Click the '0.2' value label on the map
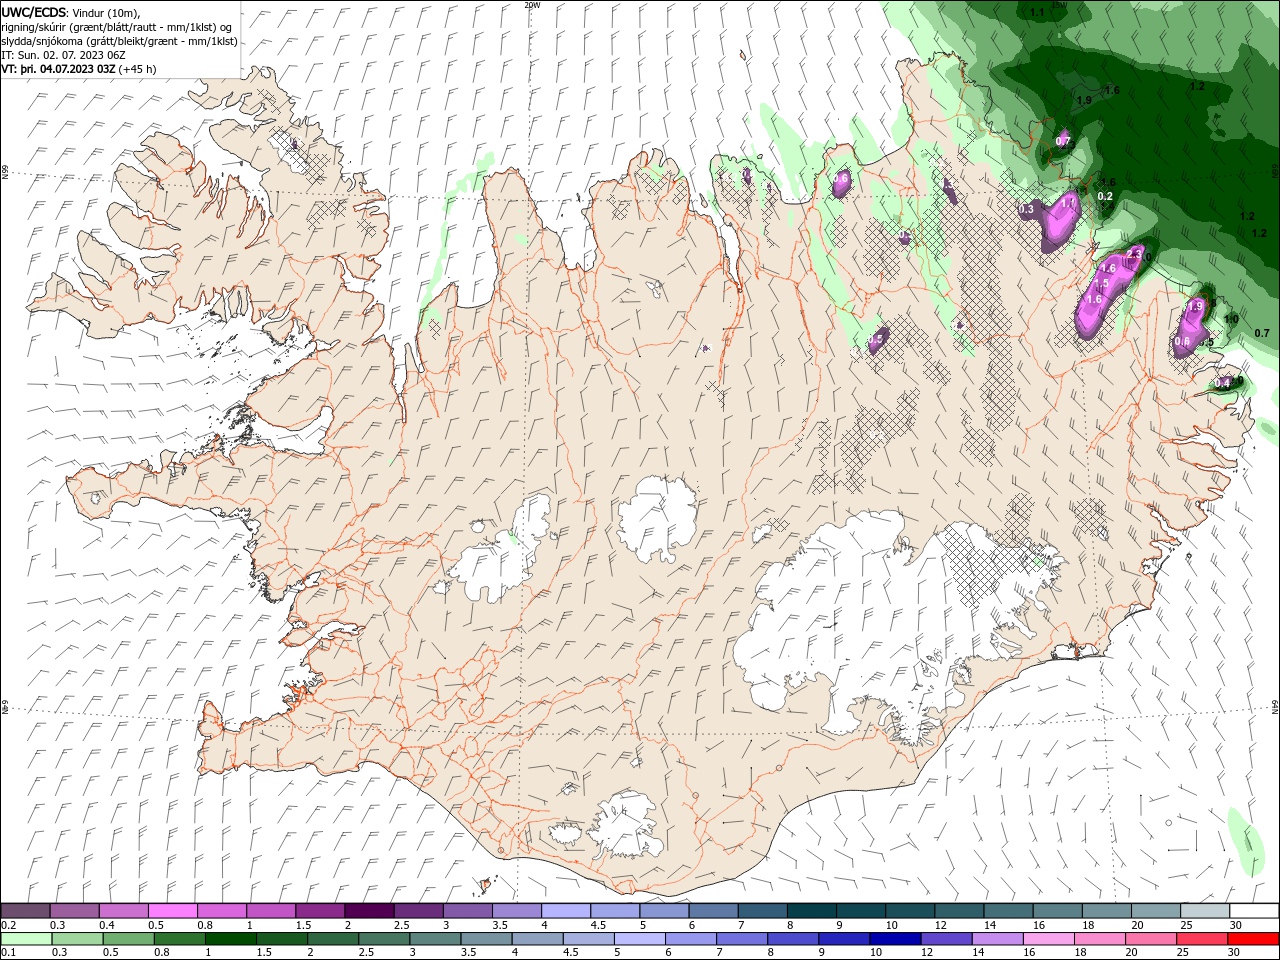The image size is (1280, 960). point(1105,196)
